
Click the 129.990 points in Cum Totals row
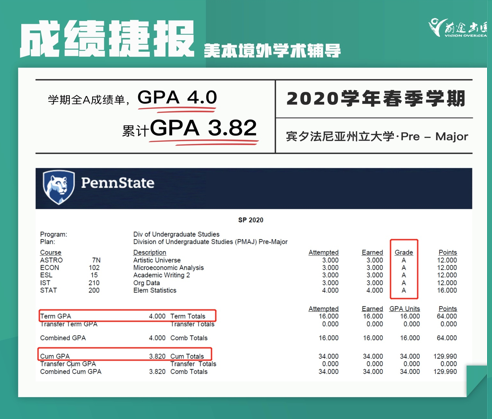tap(445, 356)
